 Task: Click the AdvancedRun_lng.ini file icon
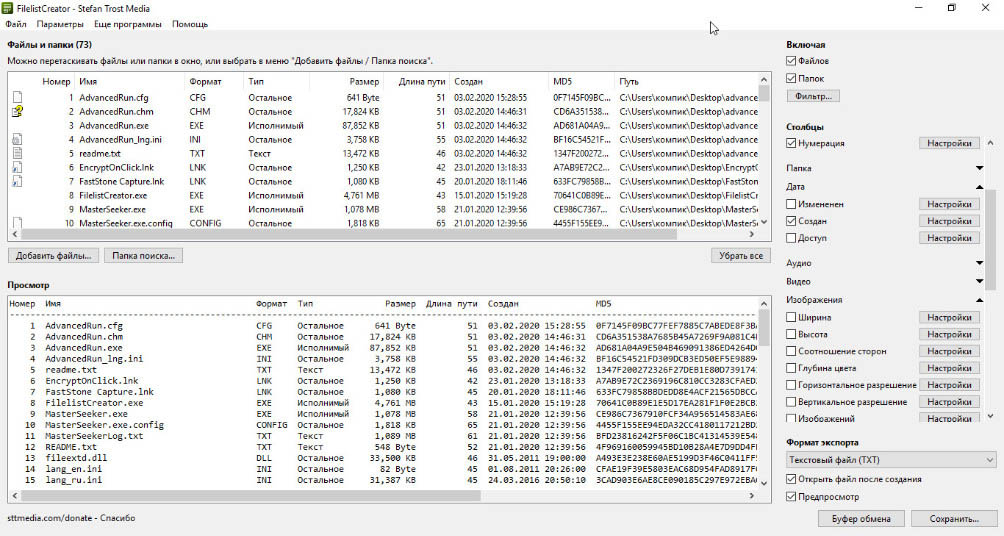click(x=17, y=140)
